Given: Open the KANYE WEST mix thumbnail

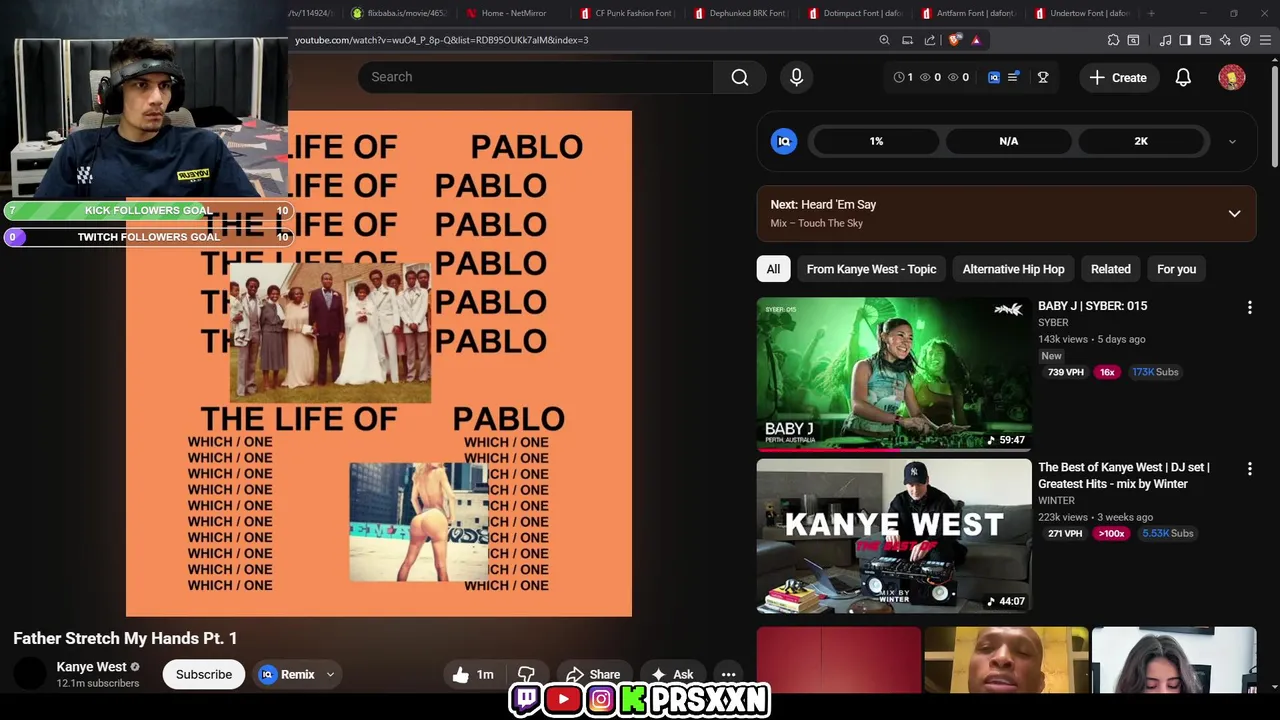Looking at the screenshot, I should coord(894,535).
